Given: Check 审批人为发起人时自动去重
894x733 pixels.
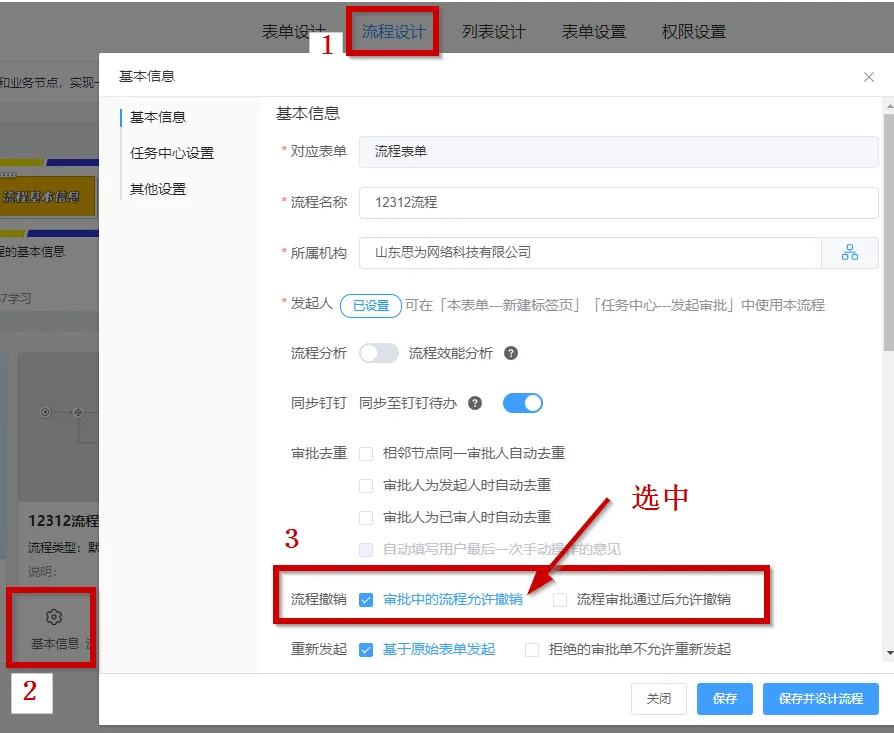Looking at the screenshot, I should [x=366, y=485].
